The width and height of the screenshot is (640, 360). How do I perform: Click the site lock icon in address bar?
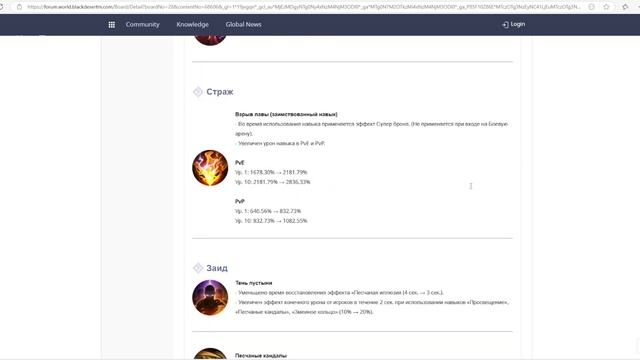[19, 7]
